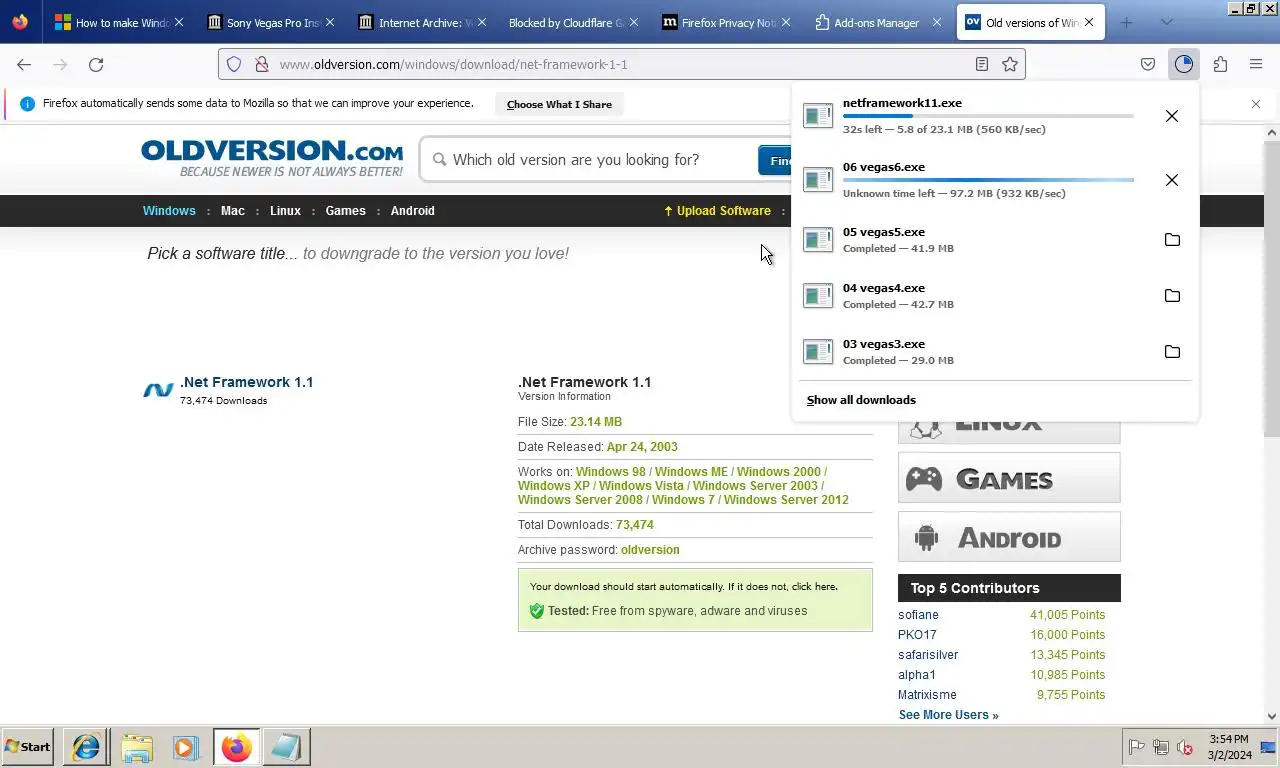Click the Firefox back arrow button

[x=24, y=64]
